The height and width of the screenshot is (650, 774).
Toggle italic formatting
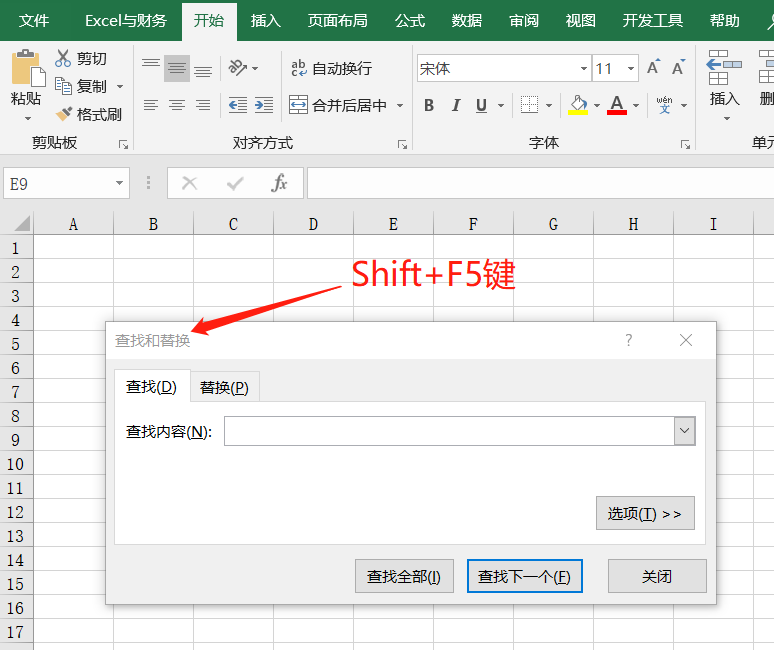coord(456,105)
